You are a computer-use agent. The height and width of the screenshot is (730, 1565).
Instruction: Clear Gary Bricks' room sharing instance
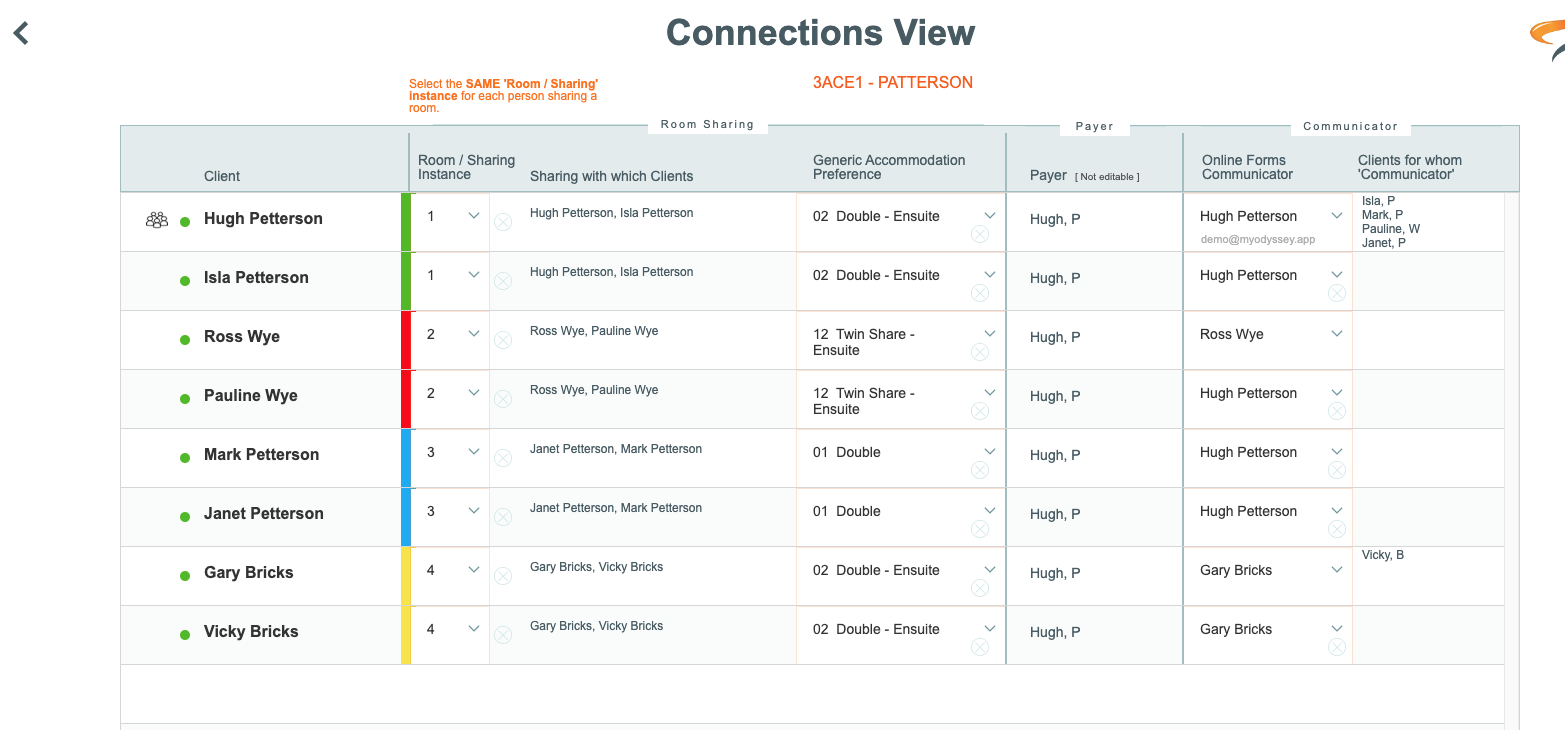[x=503, y=576]
